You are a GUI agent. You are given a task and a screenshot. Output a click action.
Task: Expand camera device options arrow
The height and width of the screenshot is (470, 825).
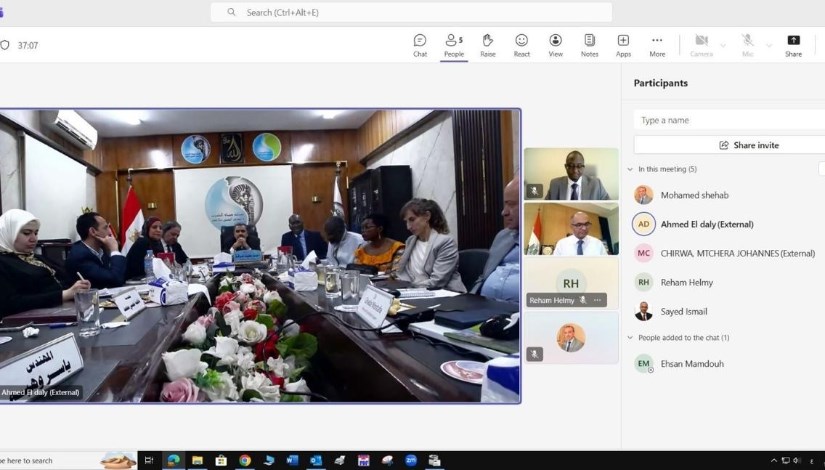coord(723,45)
